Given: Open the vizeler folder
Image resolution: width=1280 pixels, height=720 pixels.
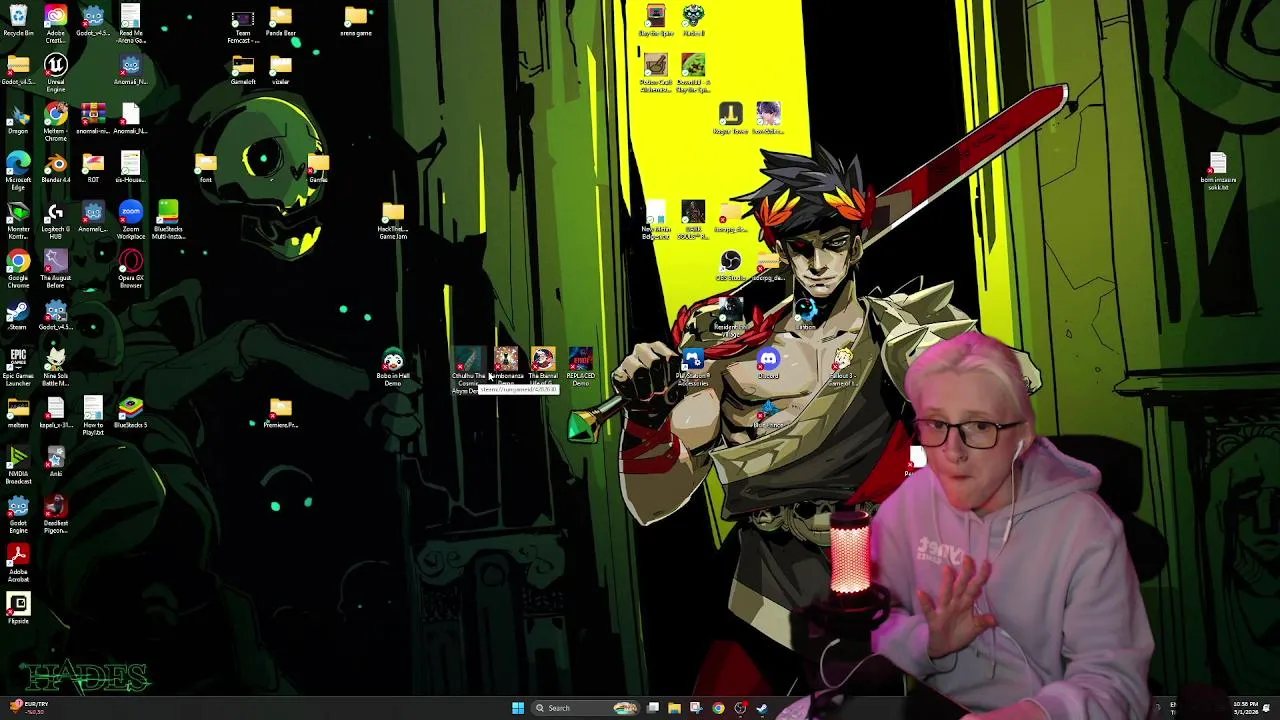Looking at the screenshot, I should pos(281,70).
